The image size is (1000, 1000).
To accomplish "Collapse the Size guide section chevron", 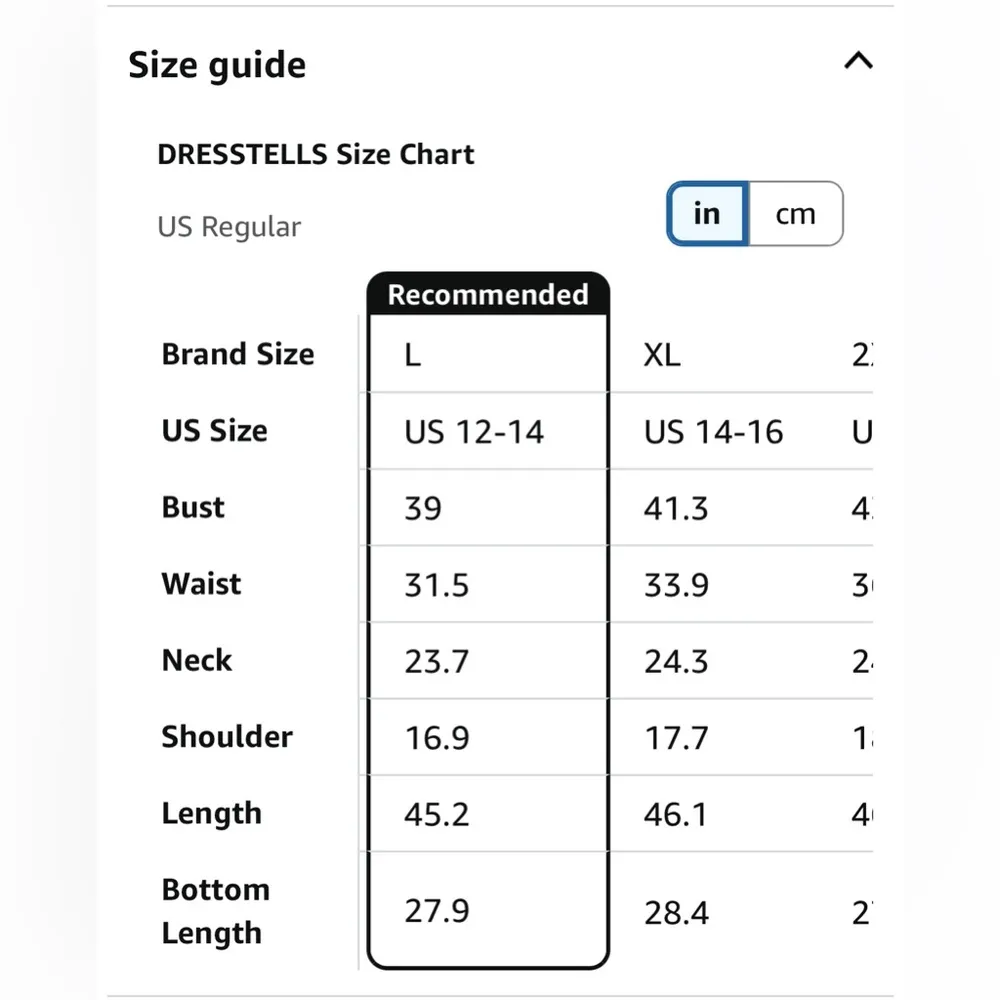I will (x=858, y=62).
